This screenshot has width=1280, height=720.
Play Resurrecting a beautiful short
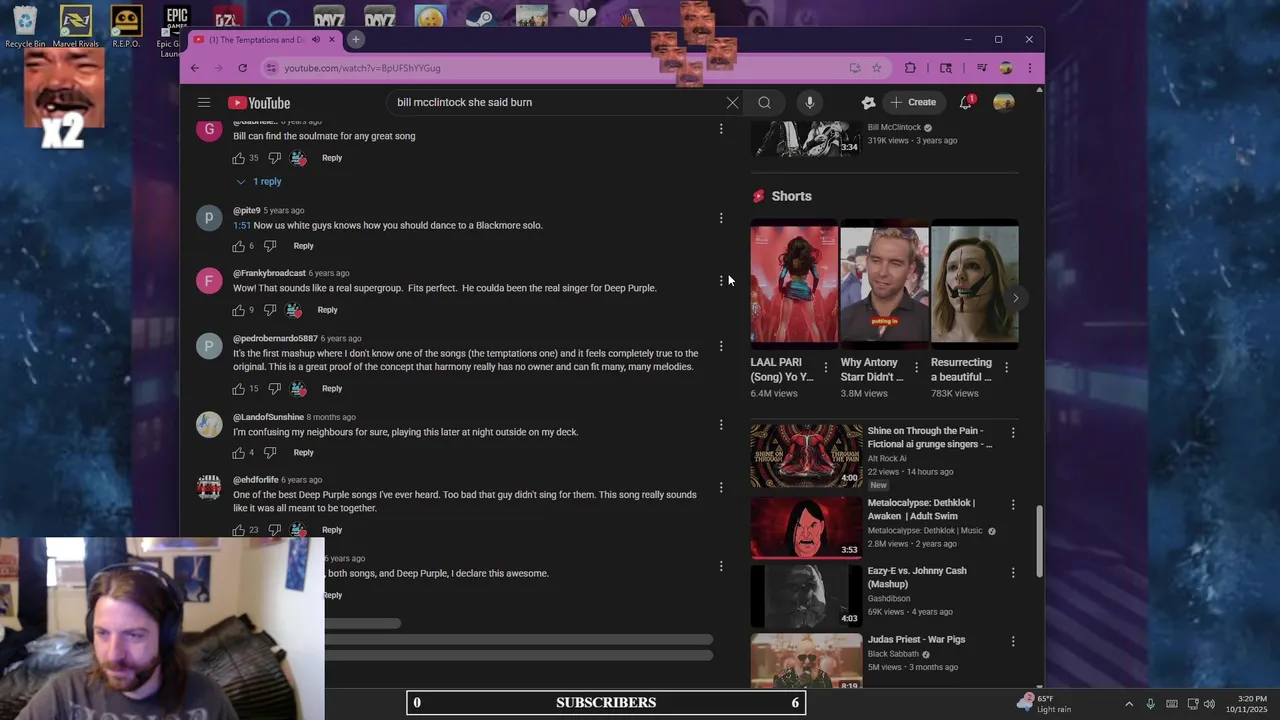(975, 285)
